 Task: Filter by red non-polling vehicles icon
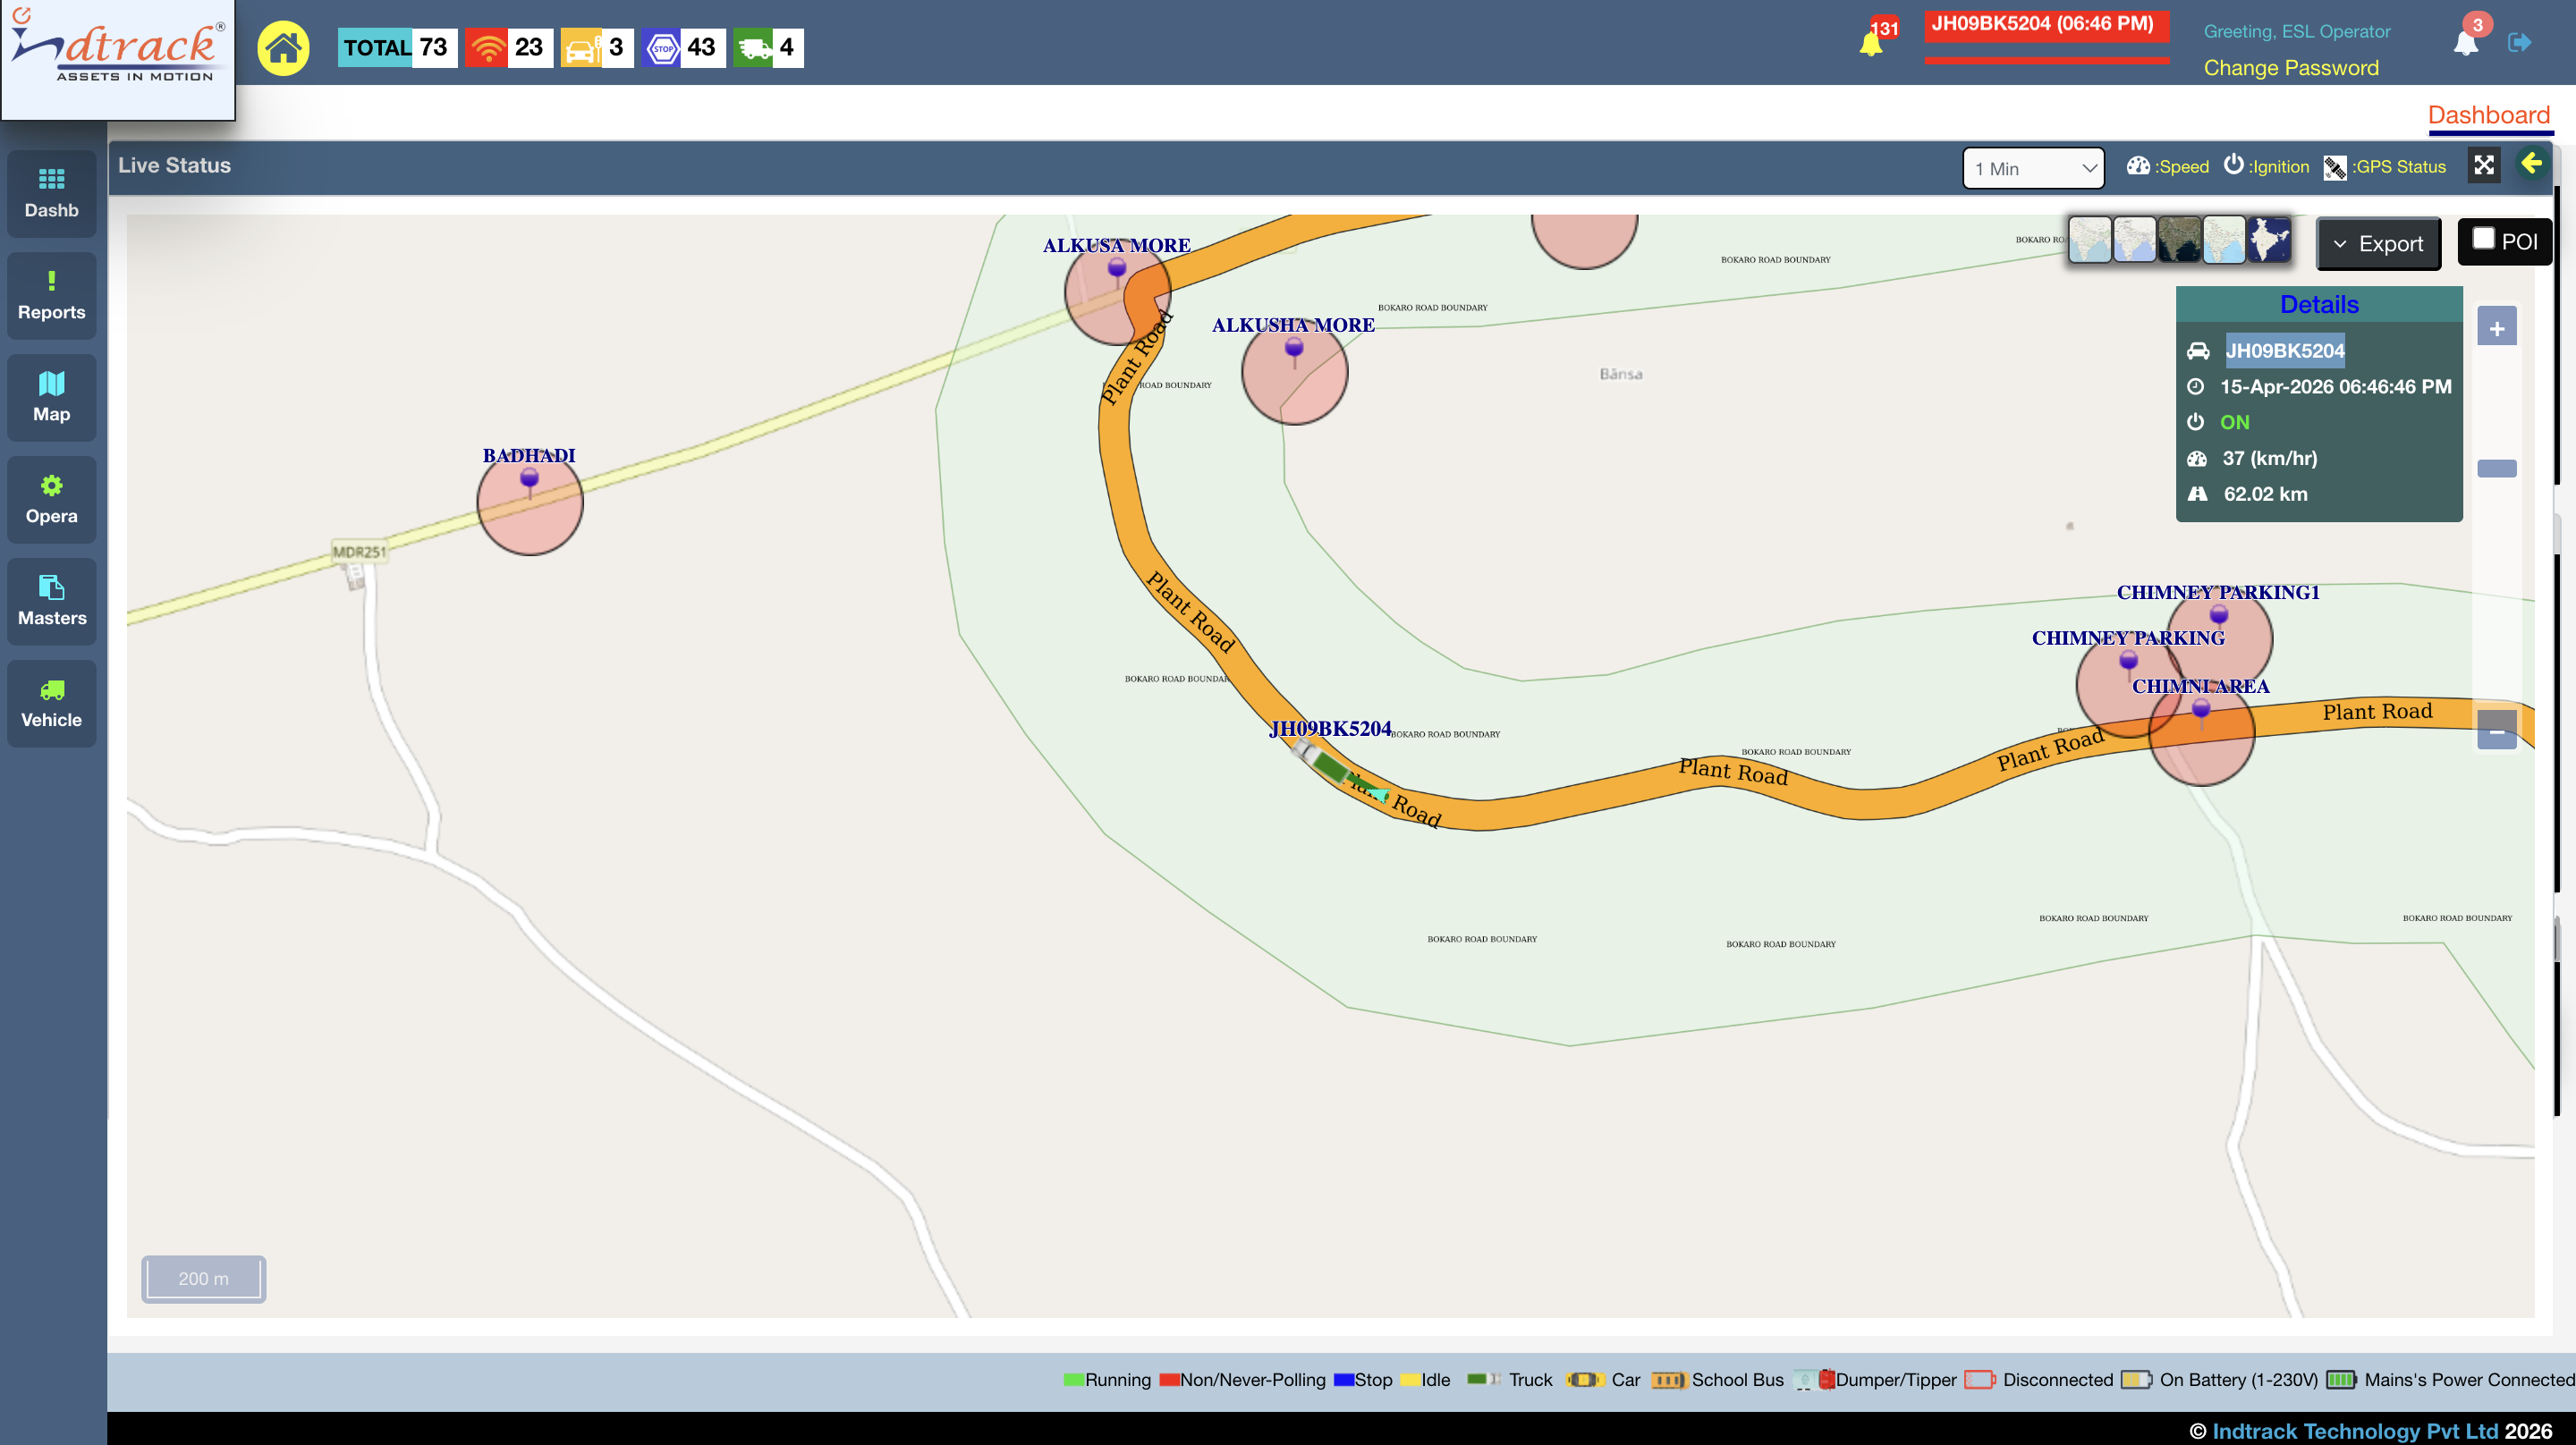pos(488,48)
